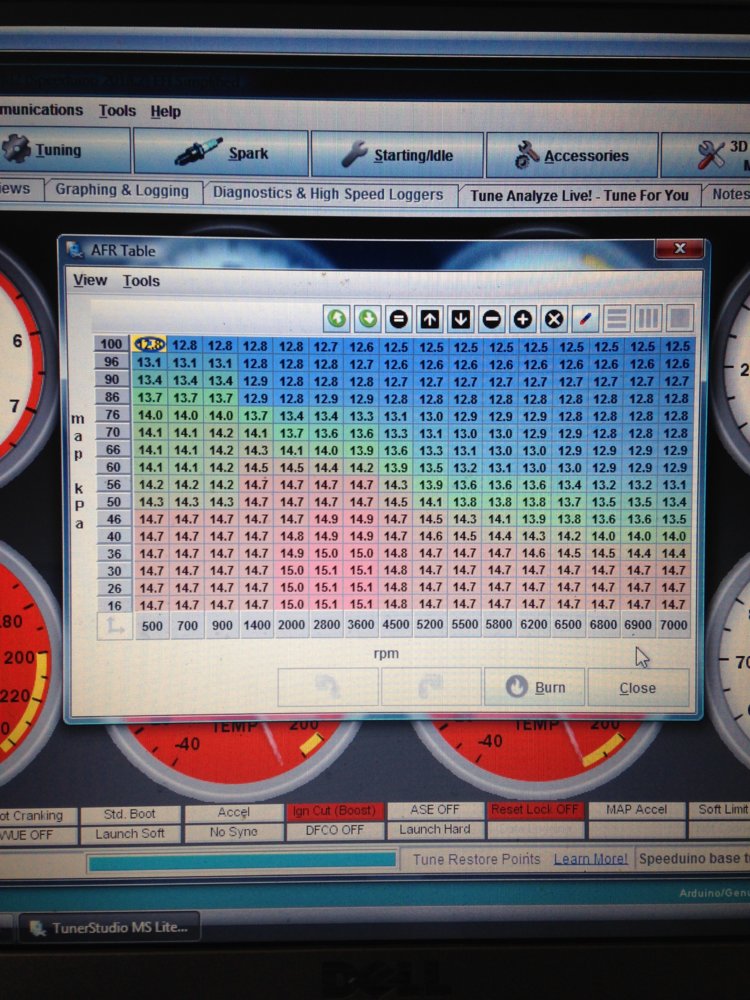The height and width of the screenshot is (1000, 750).
Task: Open the Spark toolbar menu
Action: coord(221,152)
